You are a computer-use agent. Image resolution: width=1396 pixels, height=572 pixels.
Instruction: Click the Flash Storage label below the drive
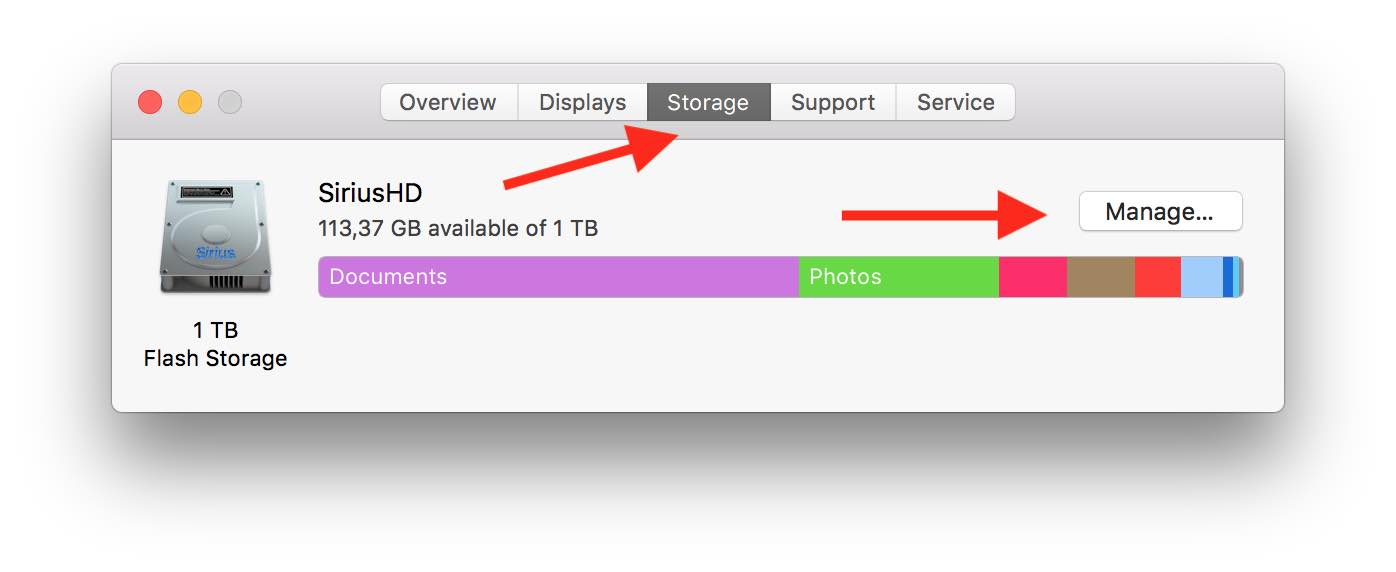[215, 358]
